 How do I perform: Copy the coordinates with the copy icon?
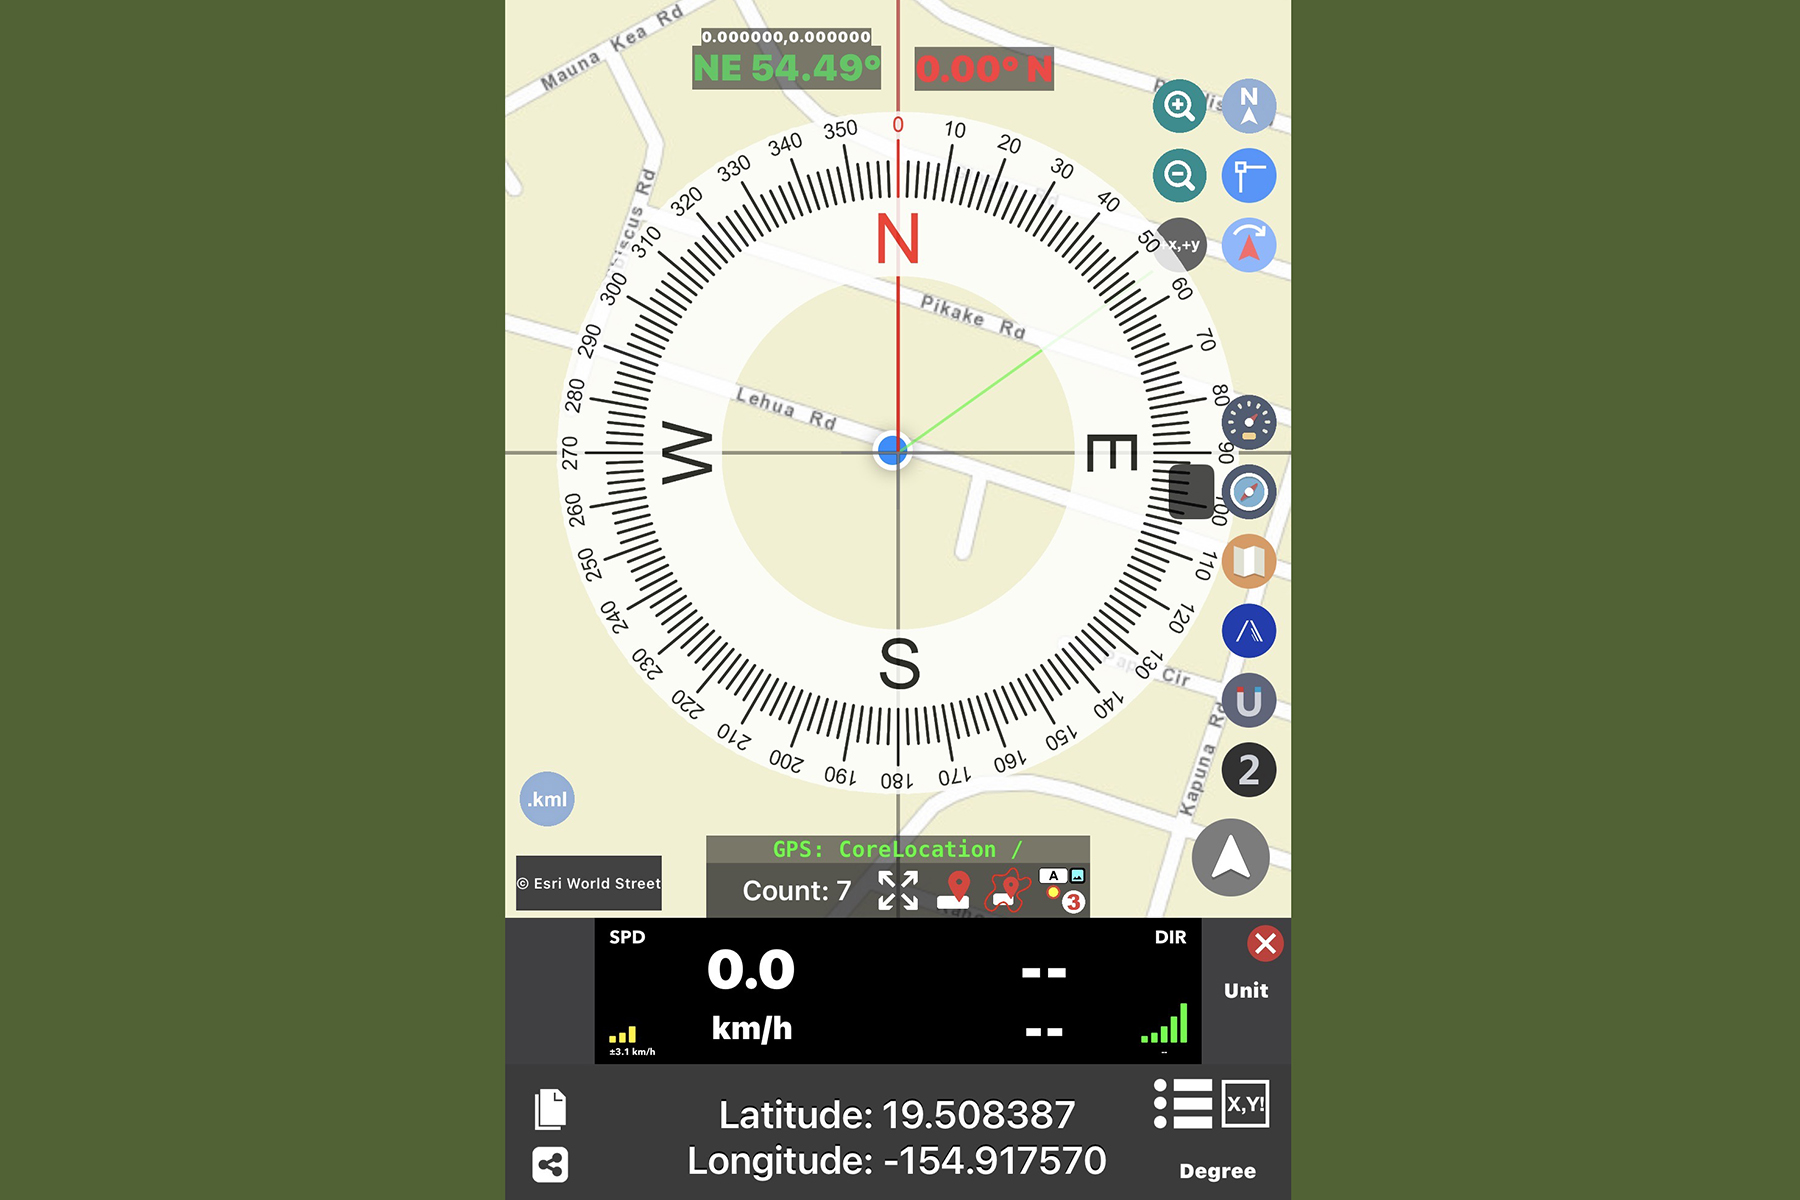pos(550,1108)
